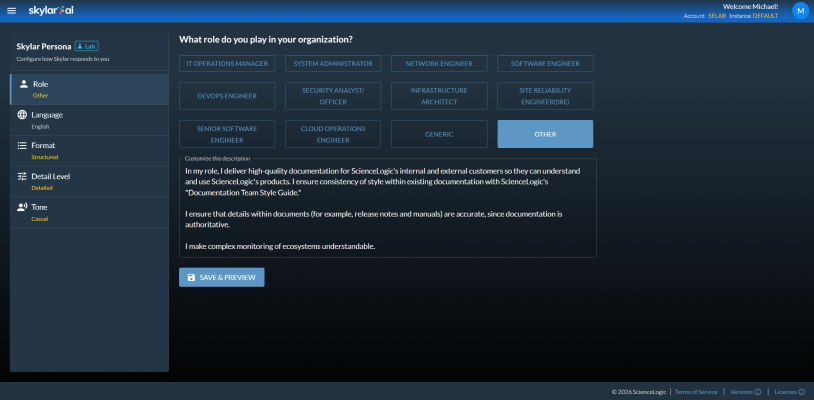The width and height of the screenshot is (814, 400).
Task: Click inside the role description text area
Action: pos(388,209)
